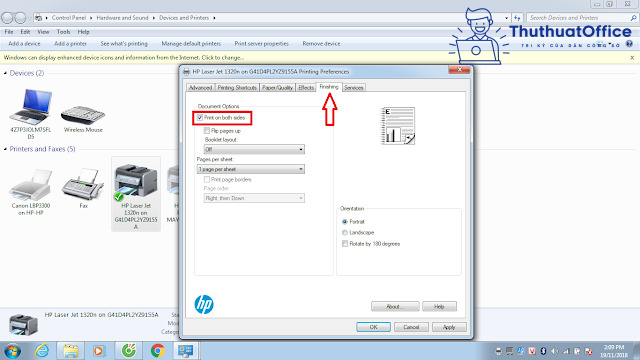Expand the Devices and Printers breadcrumb arrow
This screenshot has width=640, height=360.
(x=214, y=18)
